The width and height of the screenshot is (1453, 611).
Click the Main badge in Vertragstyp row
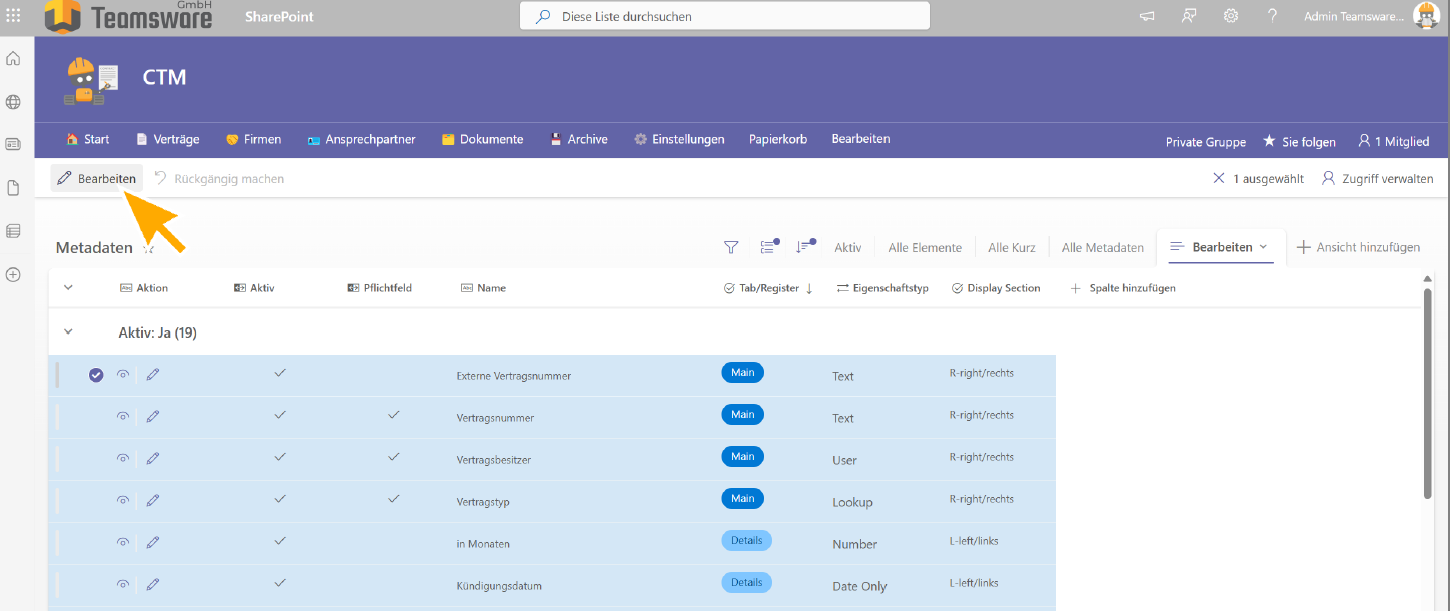[x=742, y=498]
